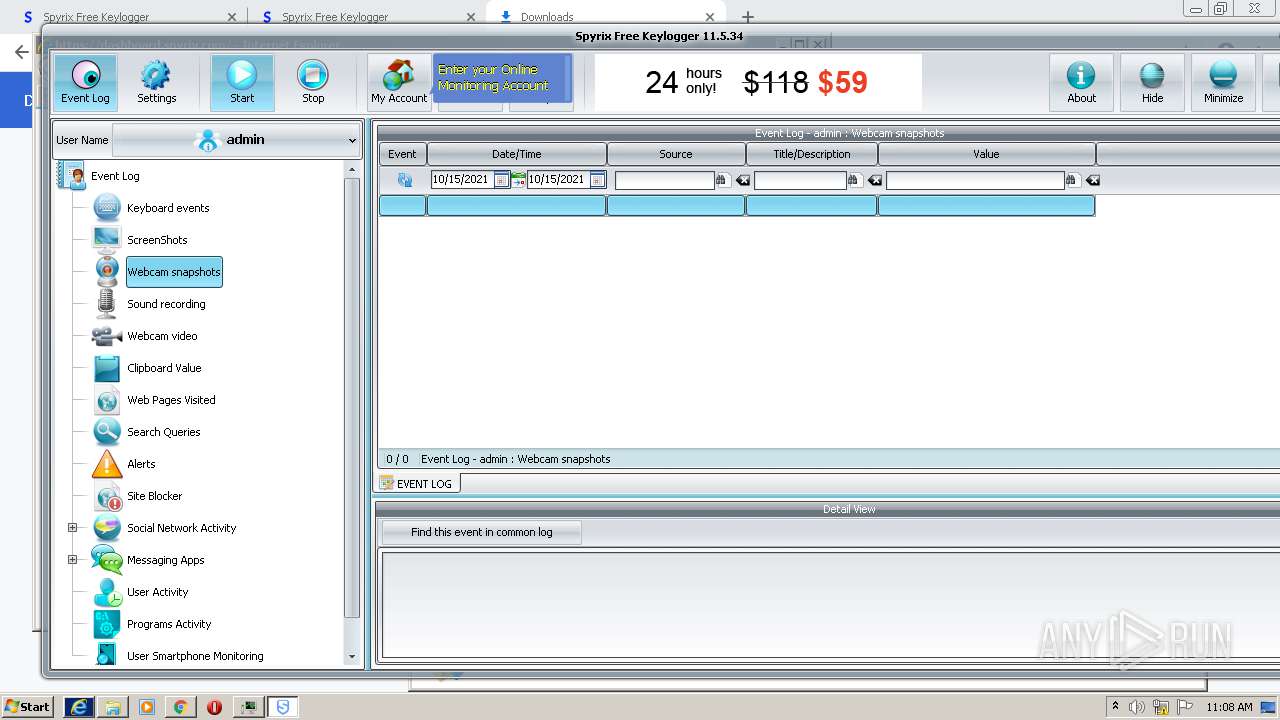Sort by the Source column header
This screenshot has height=720, width=1280.
click(676, 154)
